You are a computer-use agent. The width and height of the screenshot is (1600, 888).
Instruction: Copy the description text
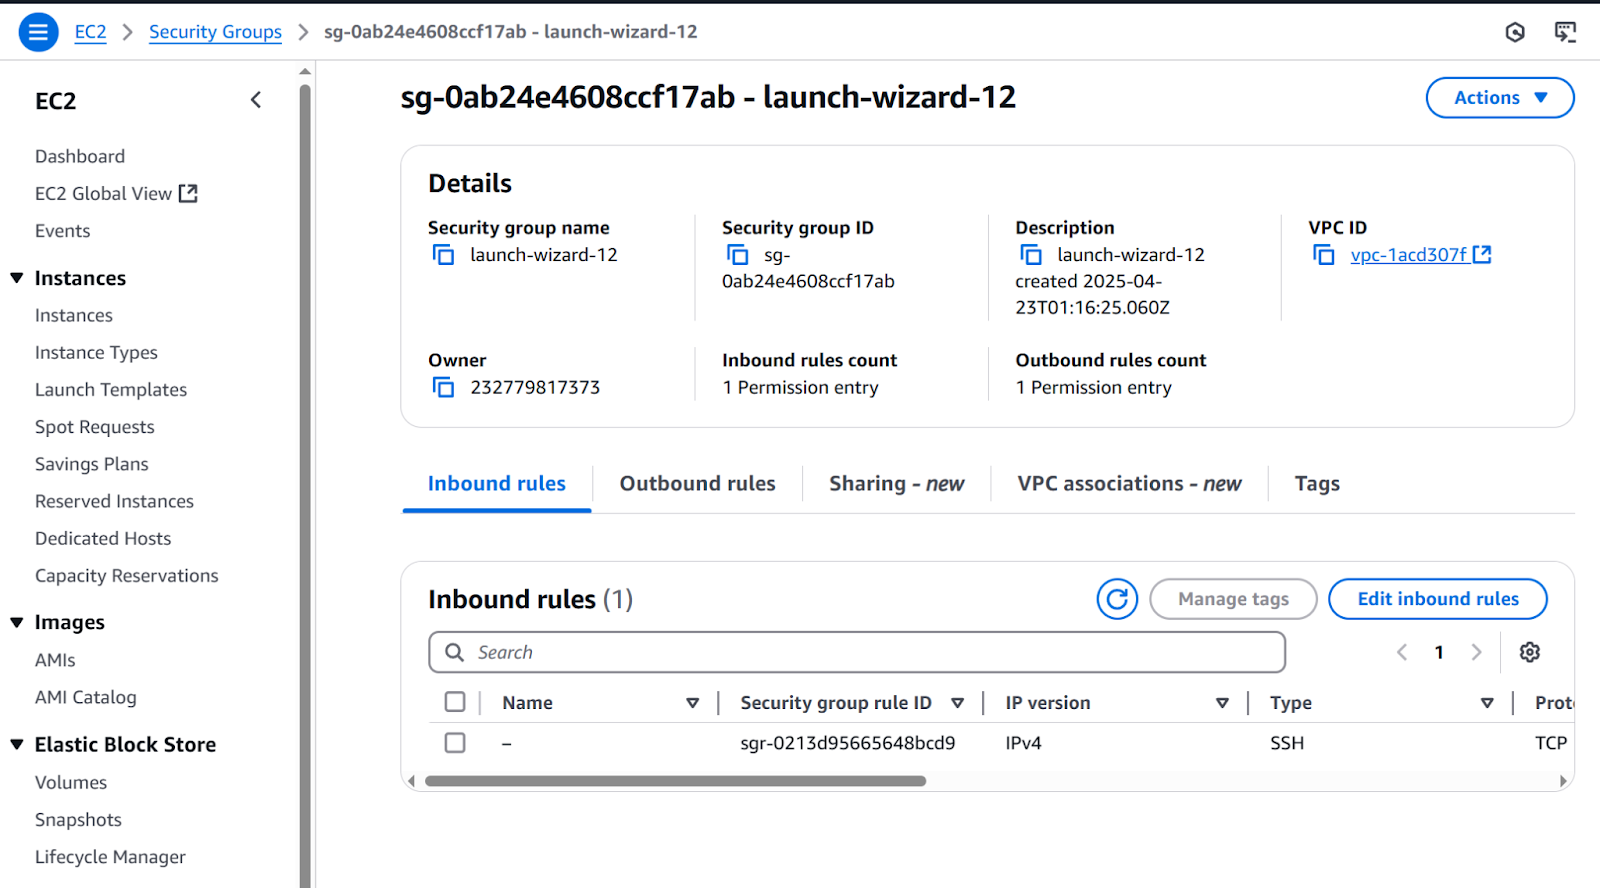[x=1031, y=255]
